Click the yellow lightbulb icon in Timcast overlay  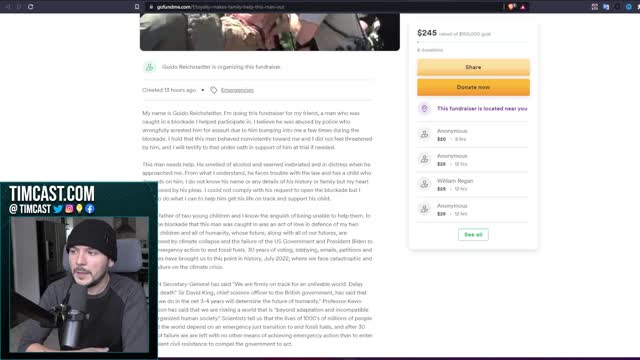click(x=79, y=209)
